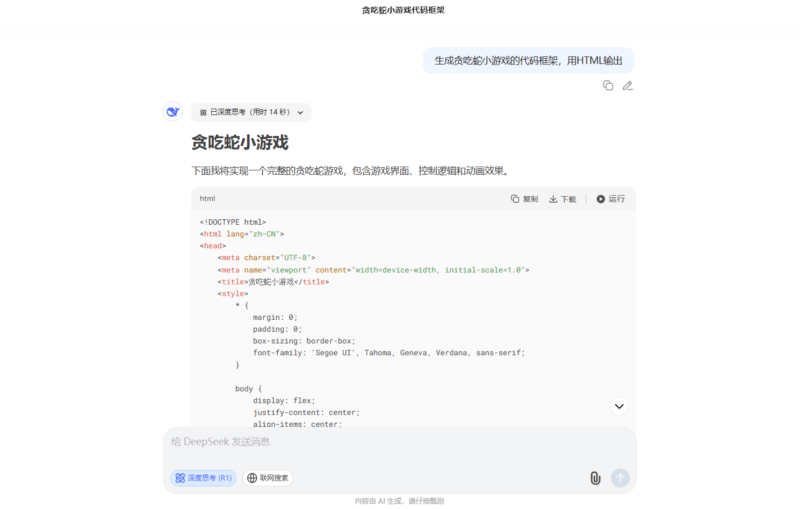Click the <style> tag line

tap(233, 294)
